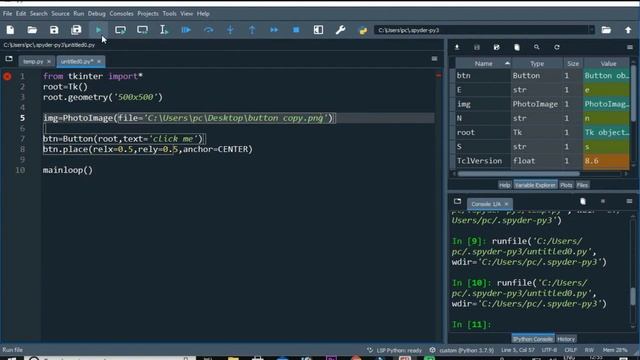This screenshot has height=360, width=640.
Task: Sort variables by the Name column
Action: tap(483, 64)
